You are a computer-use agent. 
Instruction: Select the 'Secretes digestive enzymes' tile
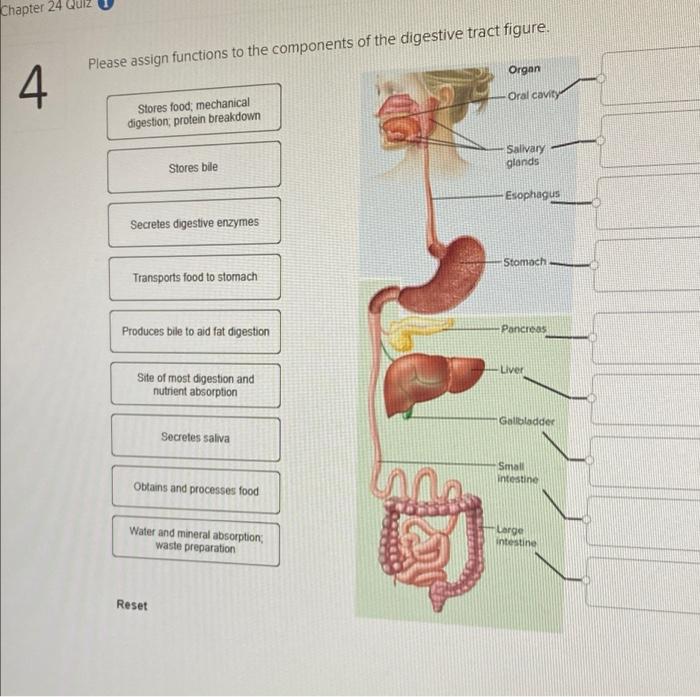point(195,222)
